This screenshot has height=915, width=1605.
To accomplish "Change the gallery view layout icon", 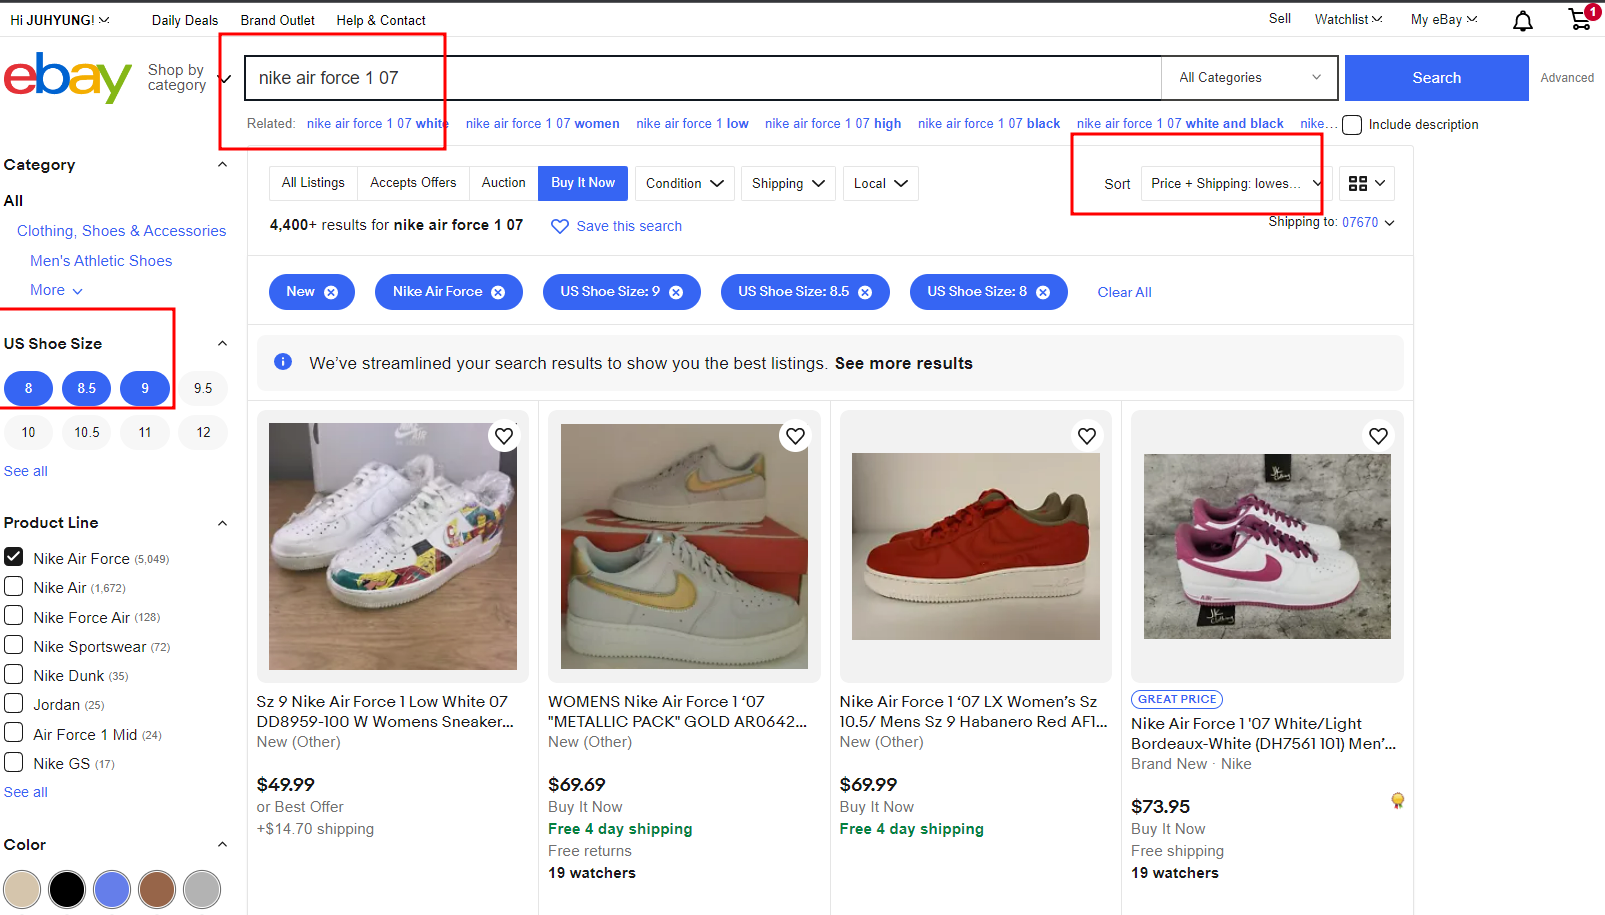I will 1366,183.
